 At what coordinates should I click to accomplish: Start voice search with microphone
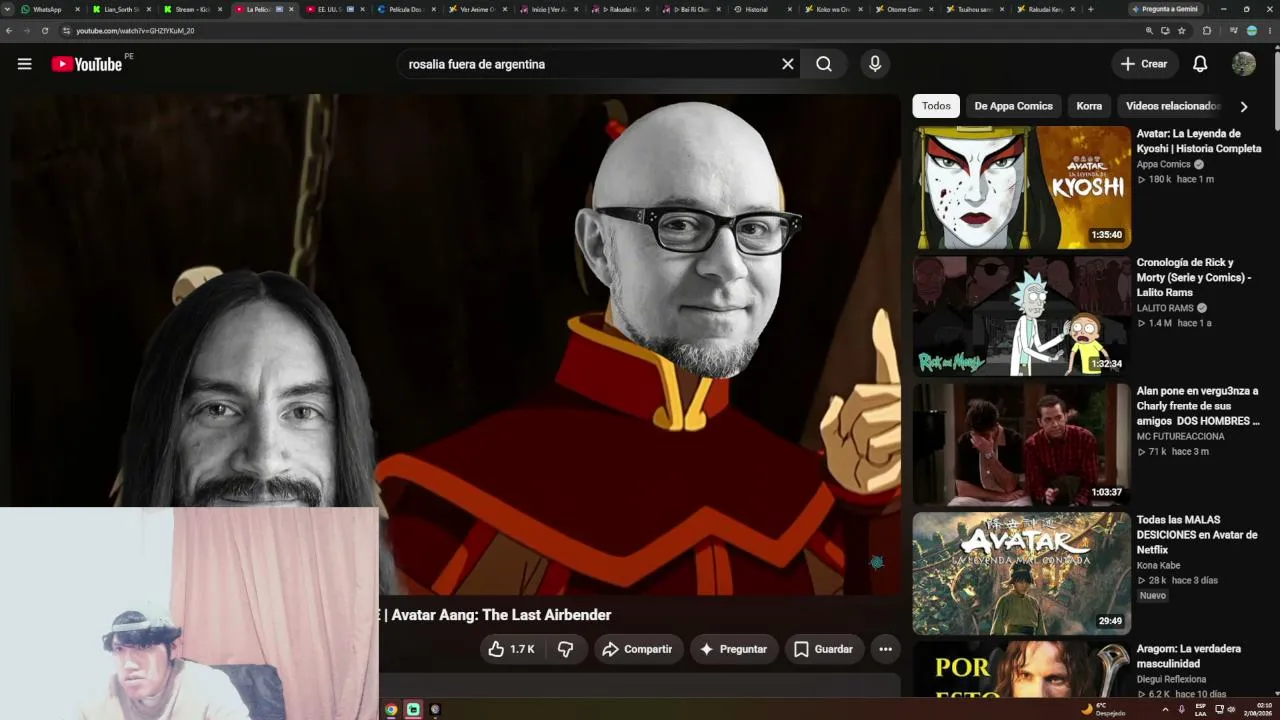point(875,64)
